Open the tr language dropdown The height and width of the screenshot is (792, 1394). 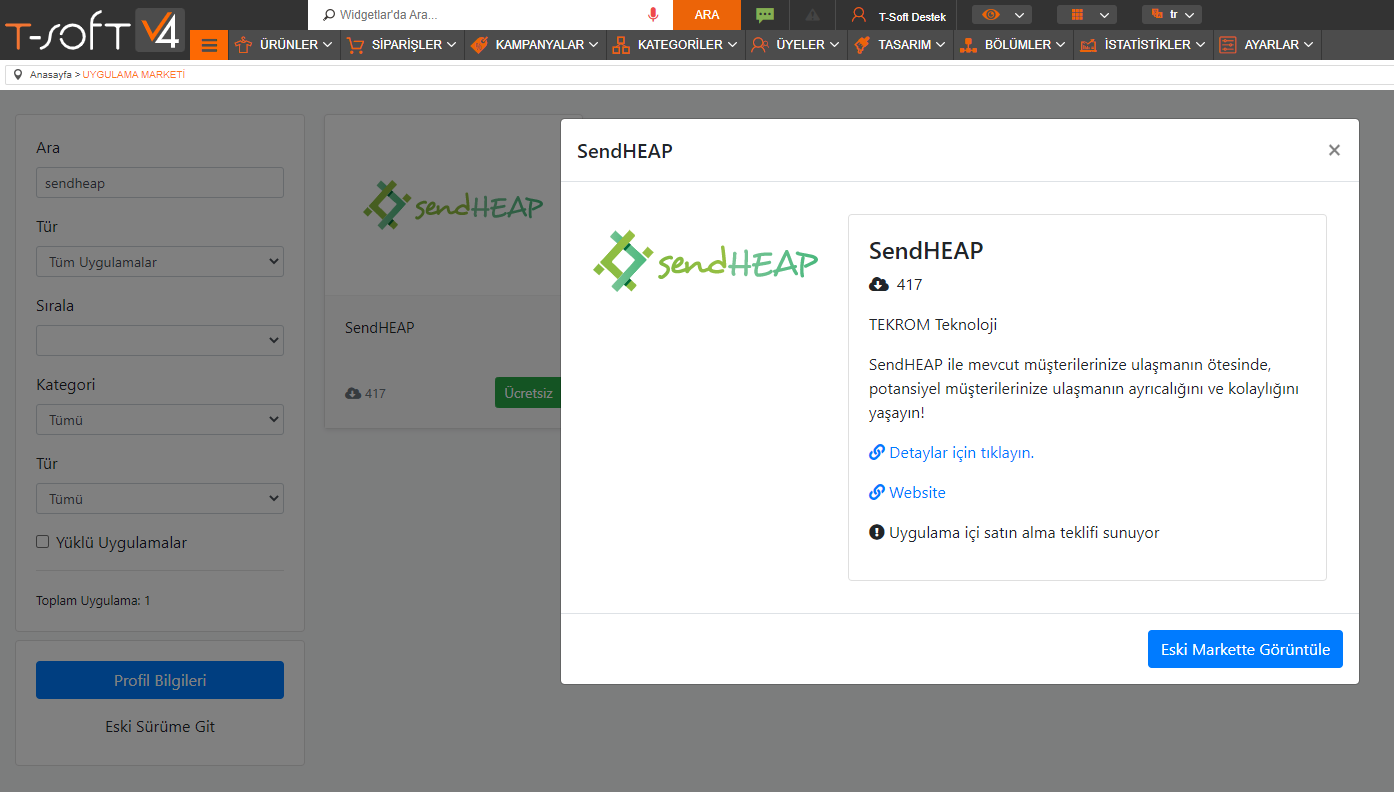click(x=1171, y=15)
